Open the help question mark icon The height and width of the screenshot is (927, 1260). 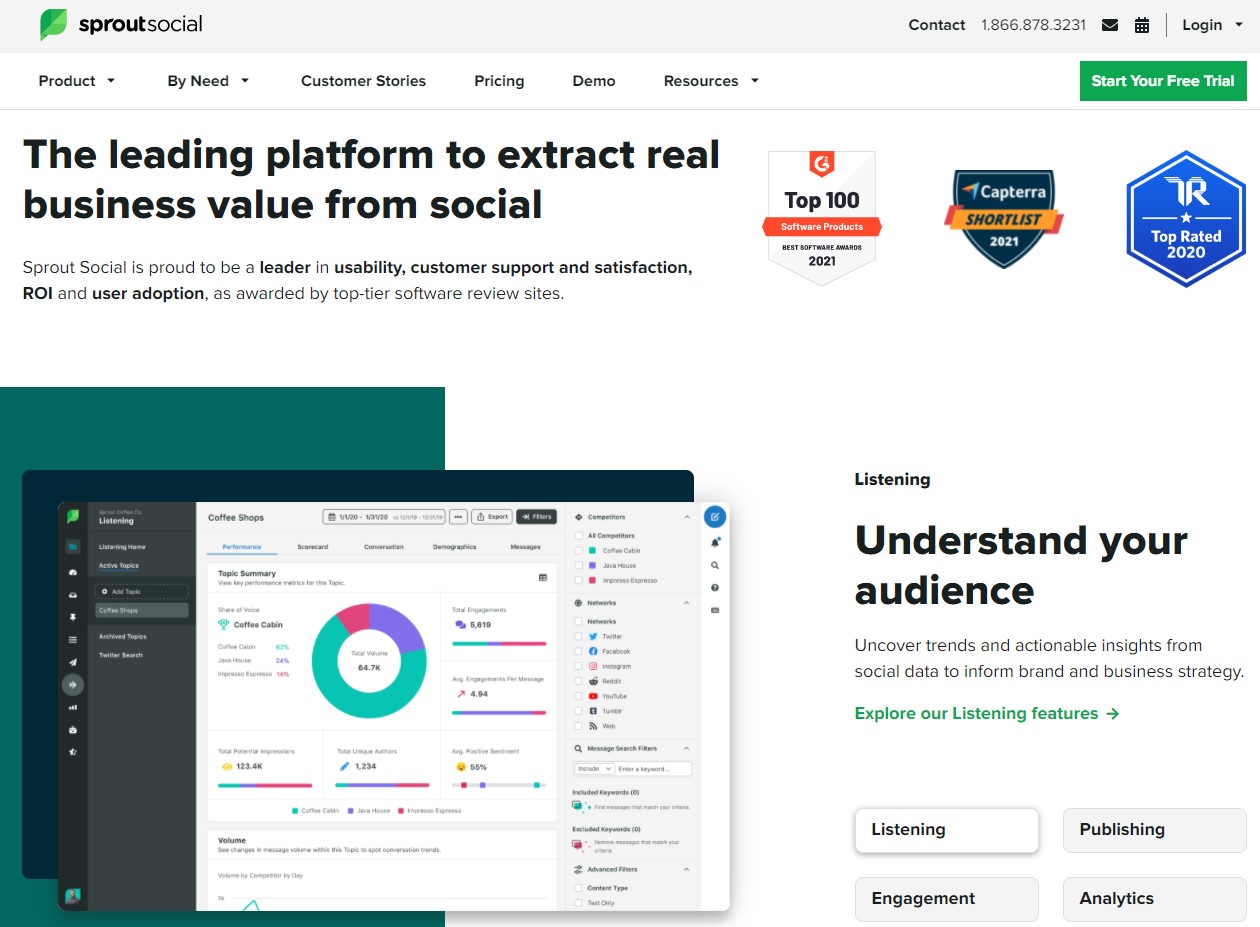pyautogui.click(x=715, y=588)
